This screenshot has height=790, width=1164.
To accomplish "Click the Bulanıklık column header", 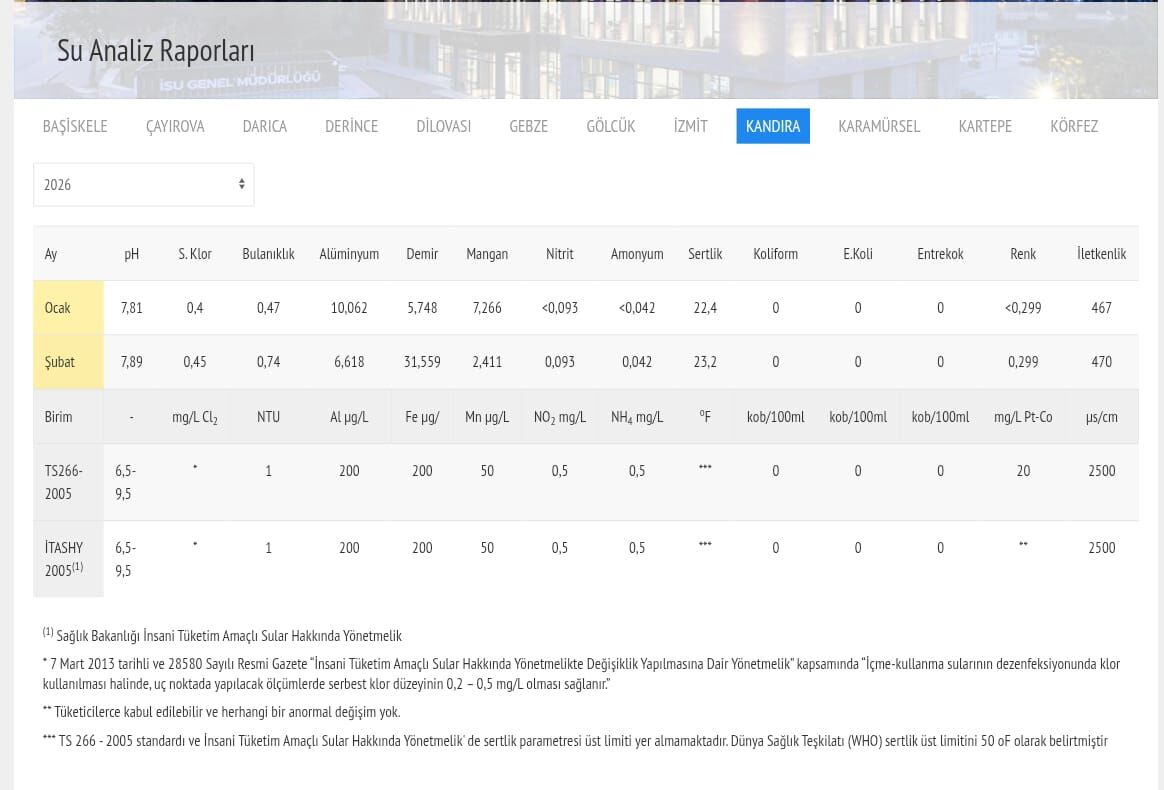I will pyautogui.click(x=268, y=254).
